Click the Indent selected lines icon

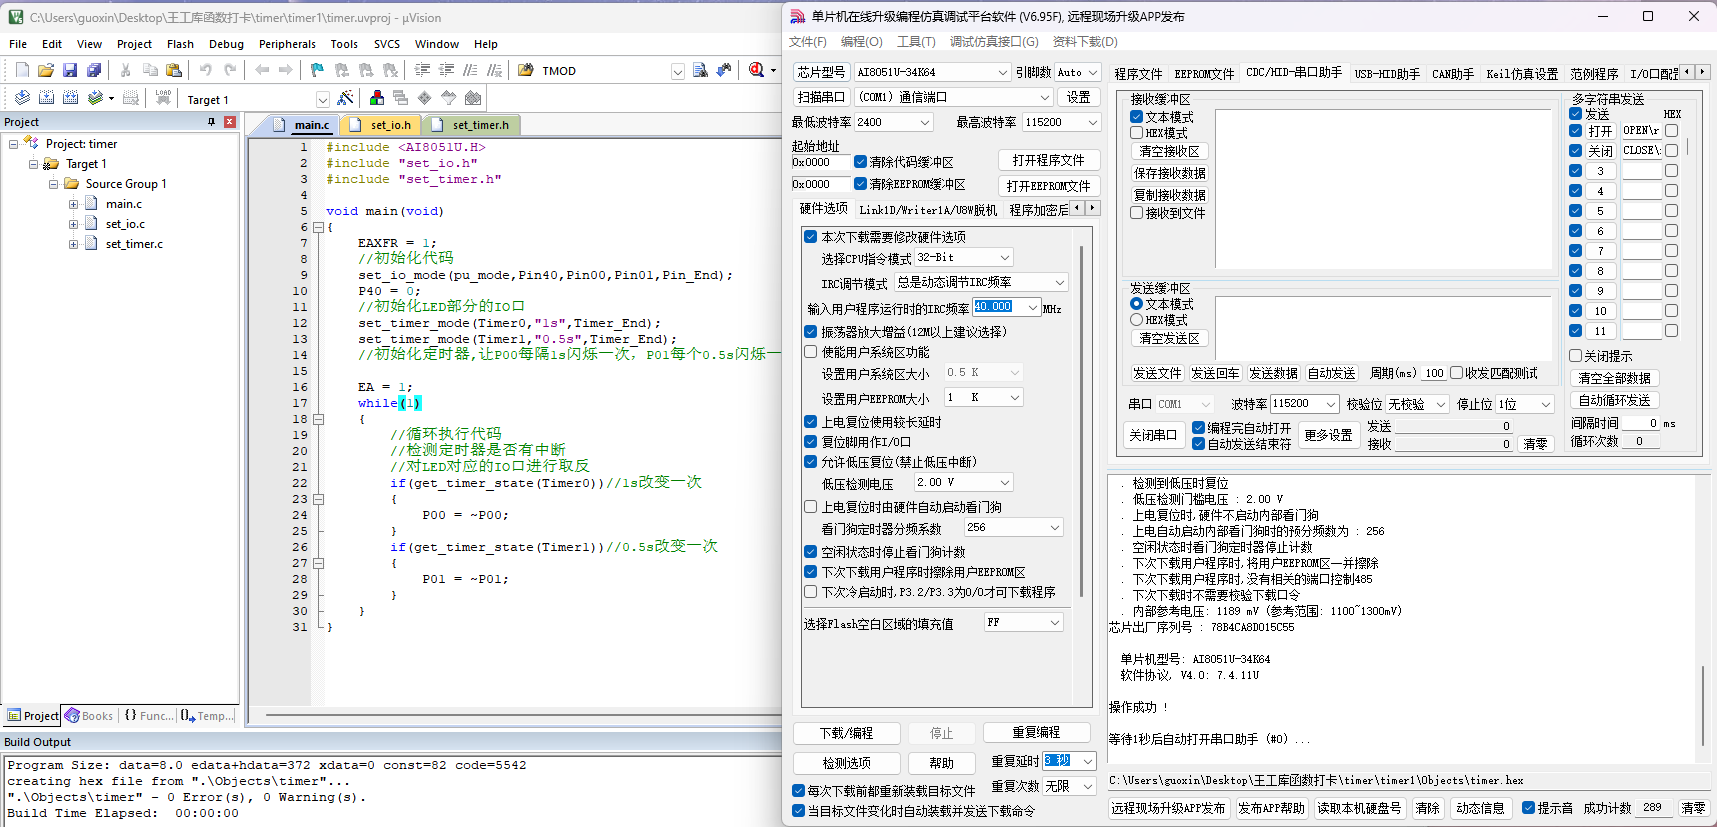tap(423, 70)
